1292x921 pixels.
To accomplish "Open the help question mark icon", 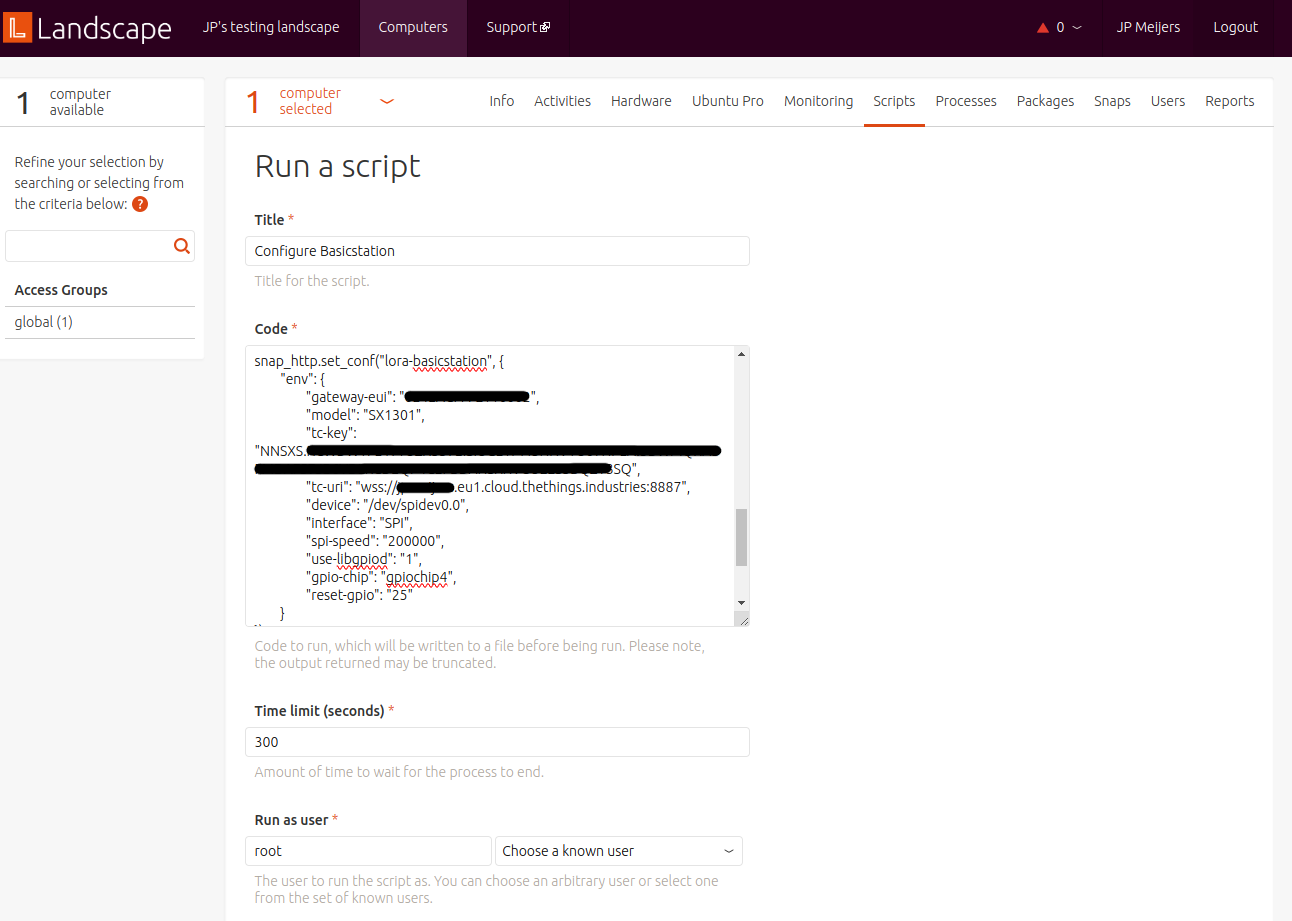I will pyautogui.click(x=140, y=204).
